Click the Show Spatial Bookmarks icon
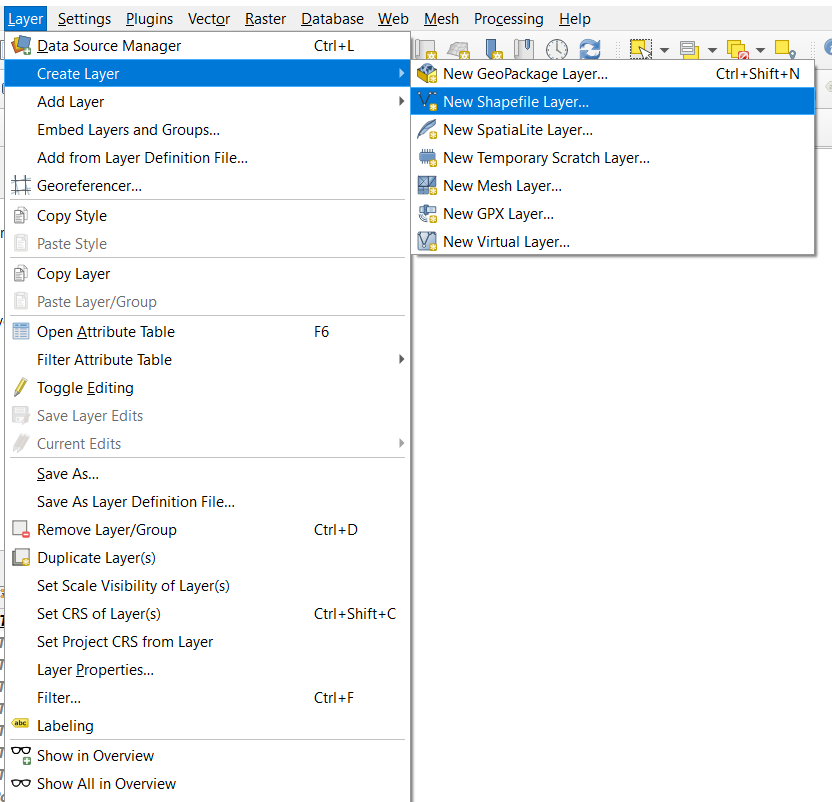 tap(525, 49)
